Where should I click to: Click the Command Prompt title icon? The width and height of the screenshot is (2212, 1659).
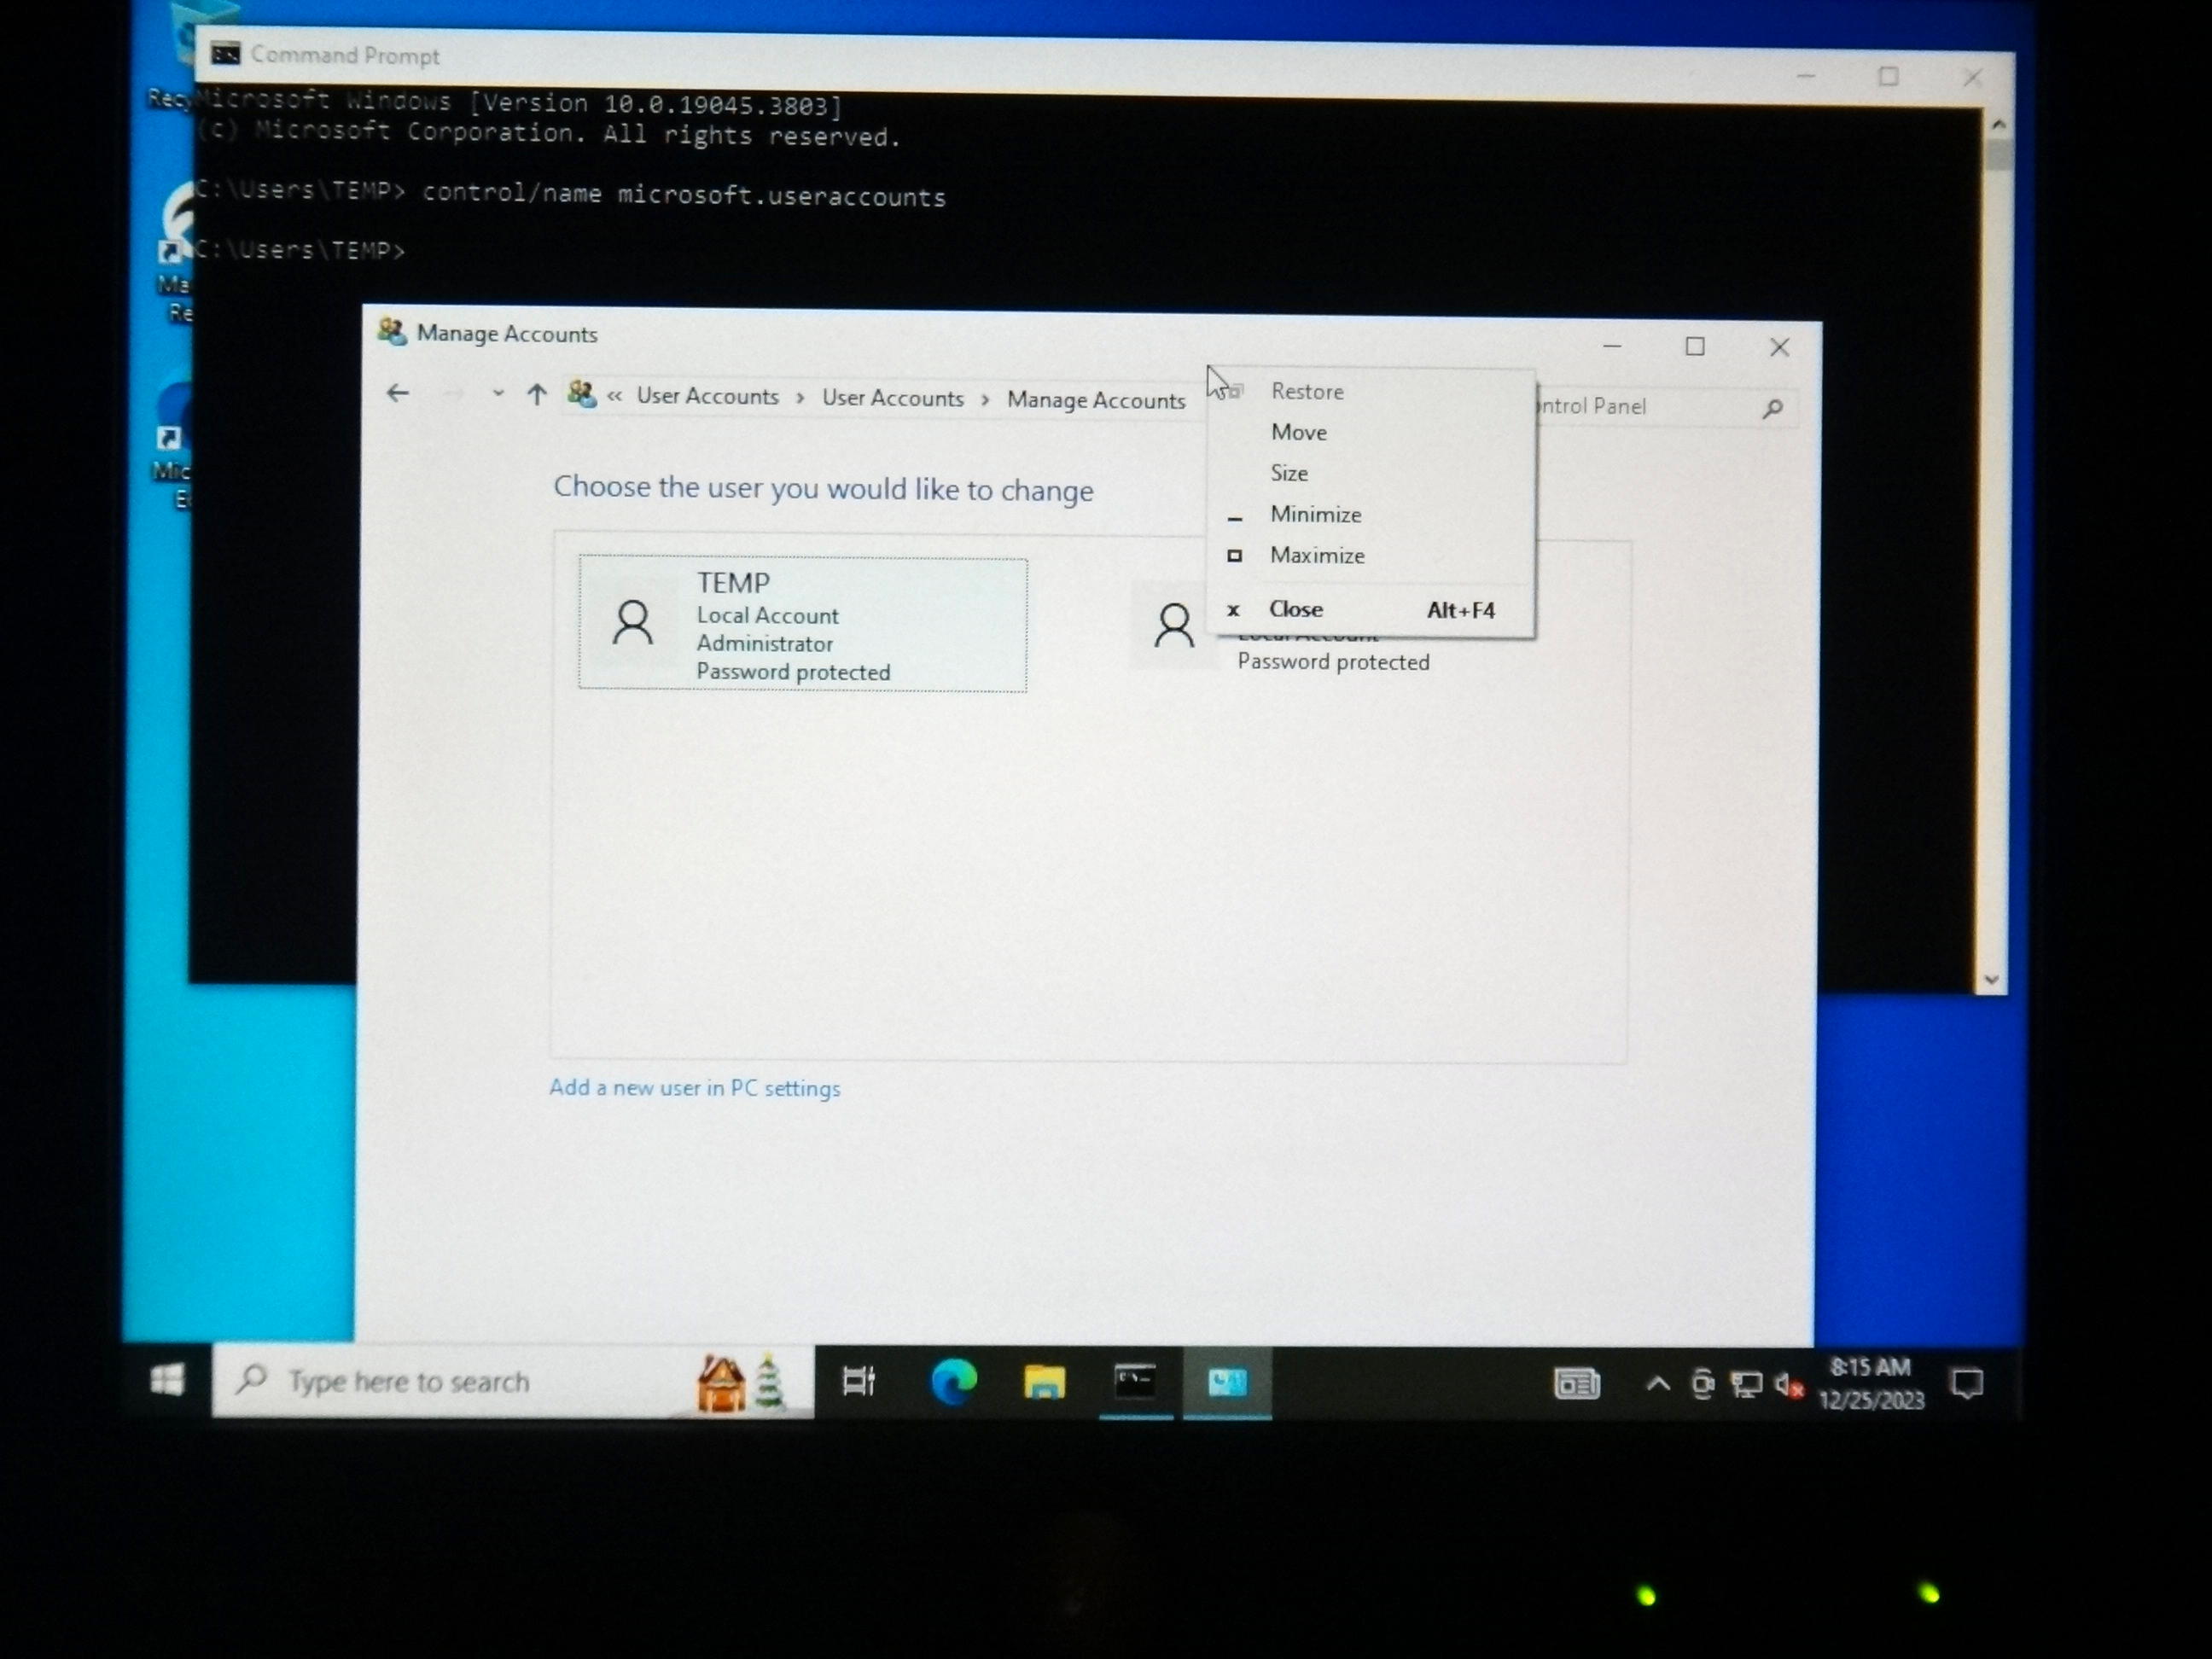(225, 53)
